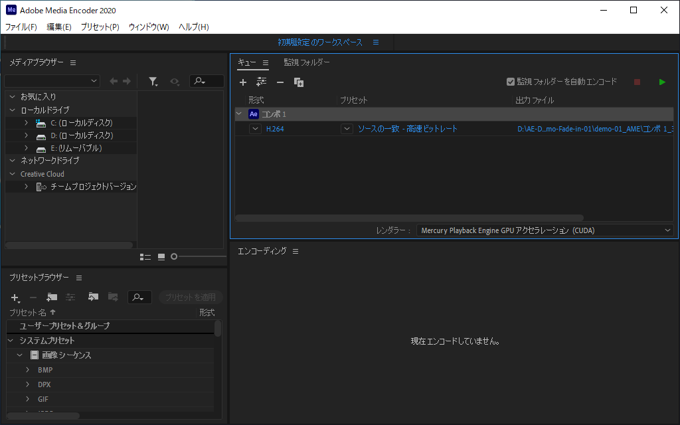The image size is (680, 425).
Task: Click the プリセットを適用 button
Action: [x=190, y=297]
